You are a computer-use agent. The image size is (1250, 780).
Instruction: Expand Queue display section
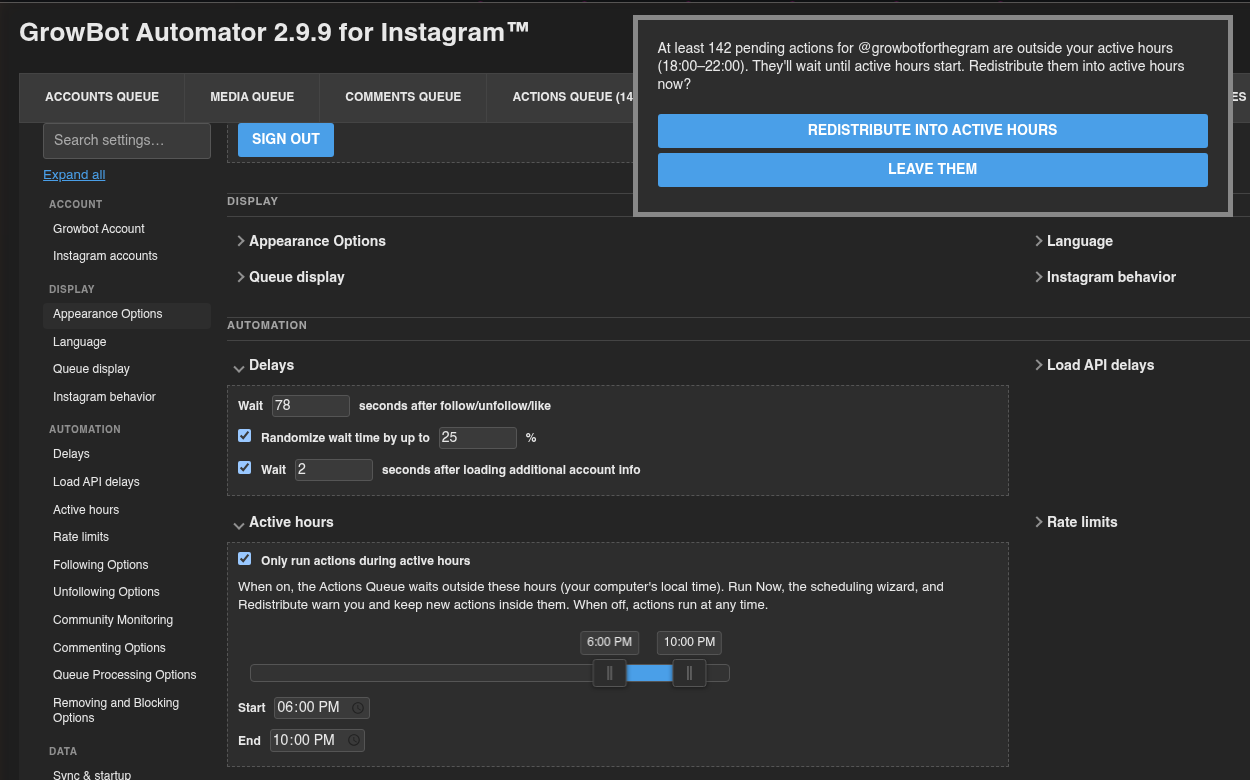[x=290, y=277]
